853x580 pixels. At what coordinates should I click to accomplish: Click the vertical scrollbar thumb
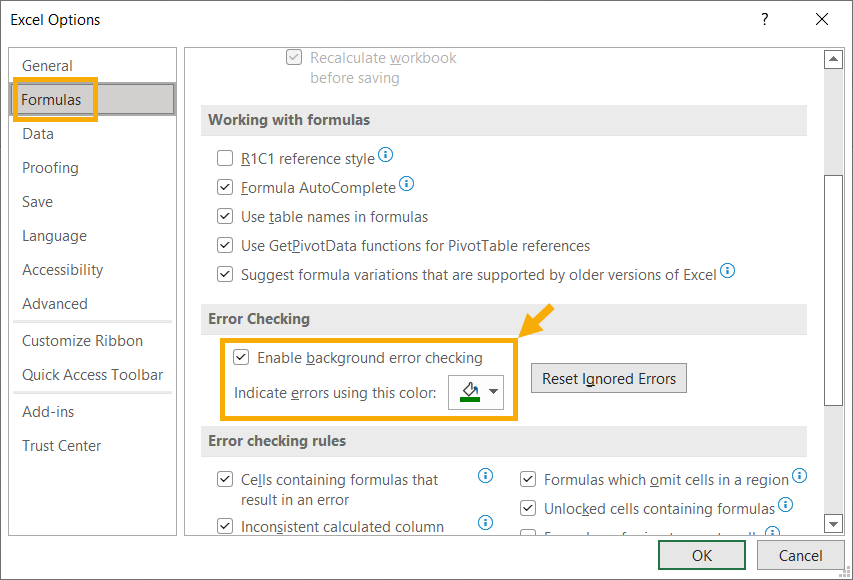[x=833, y=290]
